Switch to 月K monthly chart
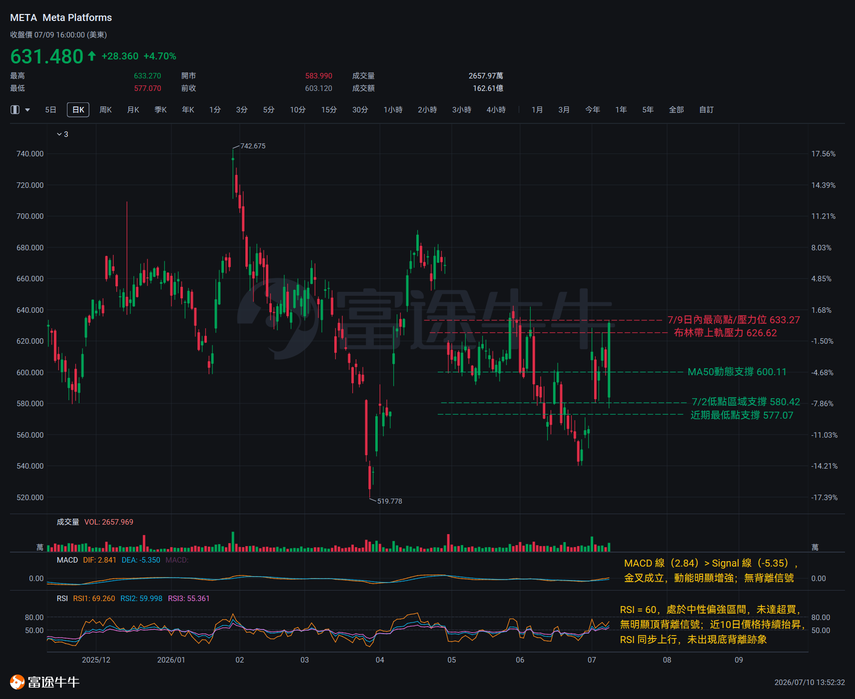The height and width of the screenshot is (699, 855). 133,110
